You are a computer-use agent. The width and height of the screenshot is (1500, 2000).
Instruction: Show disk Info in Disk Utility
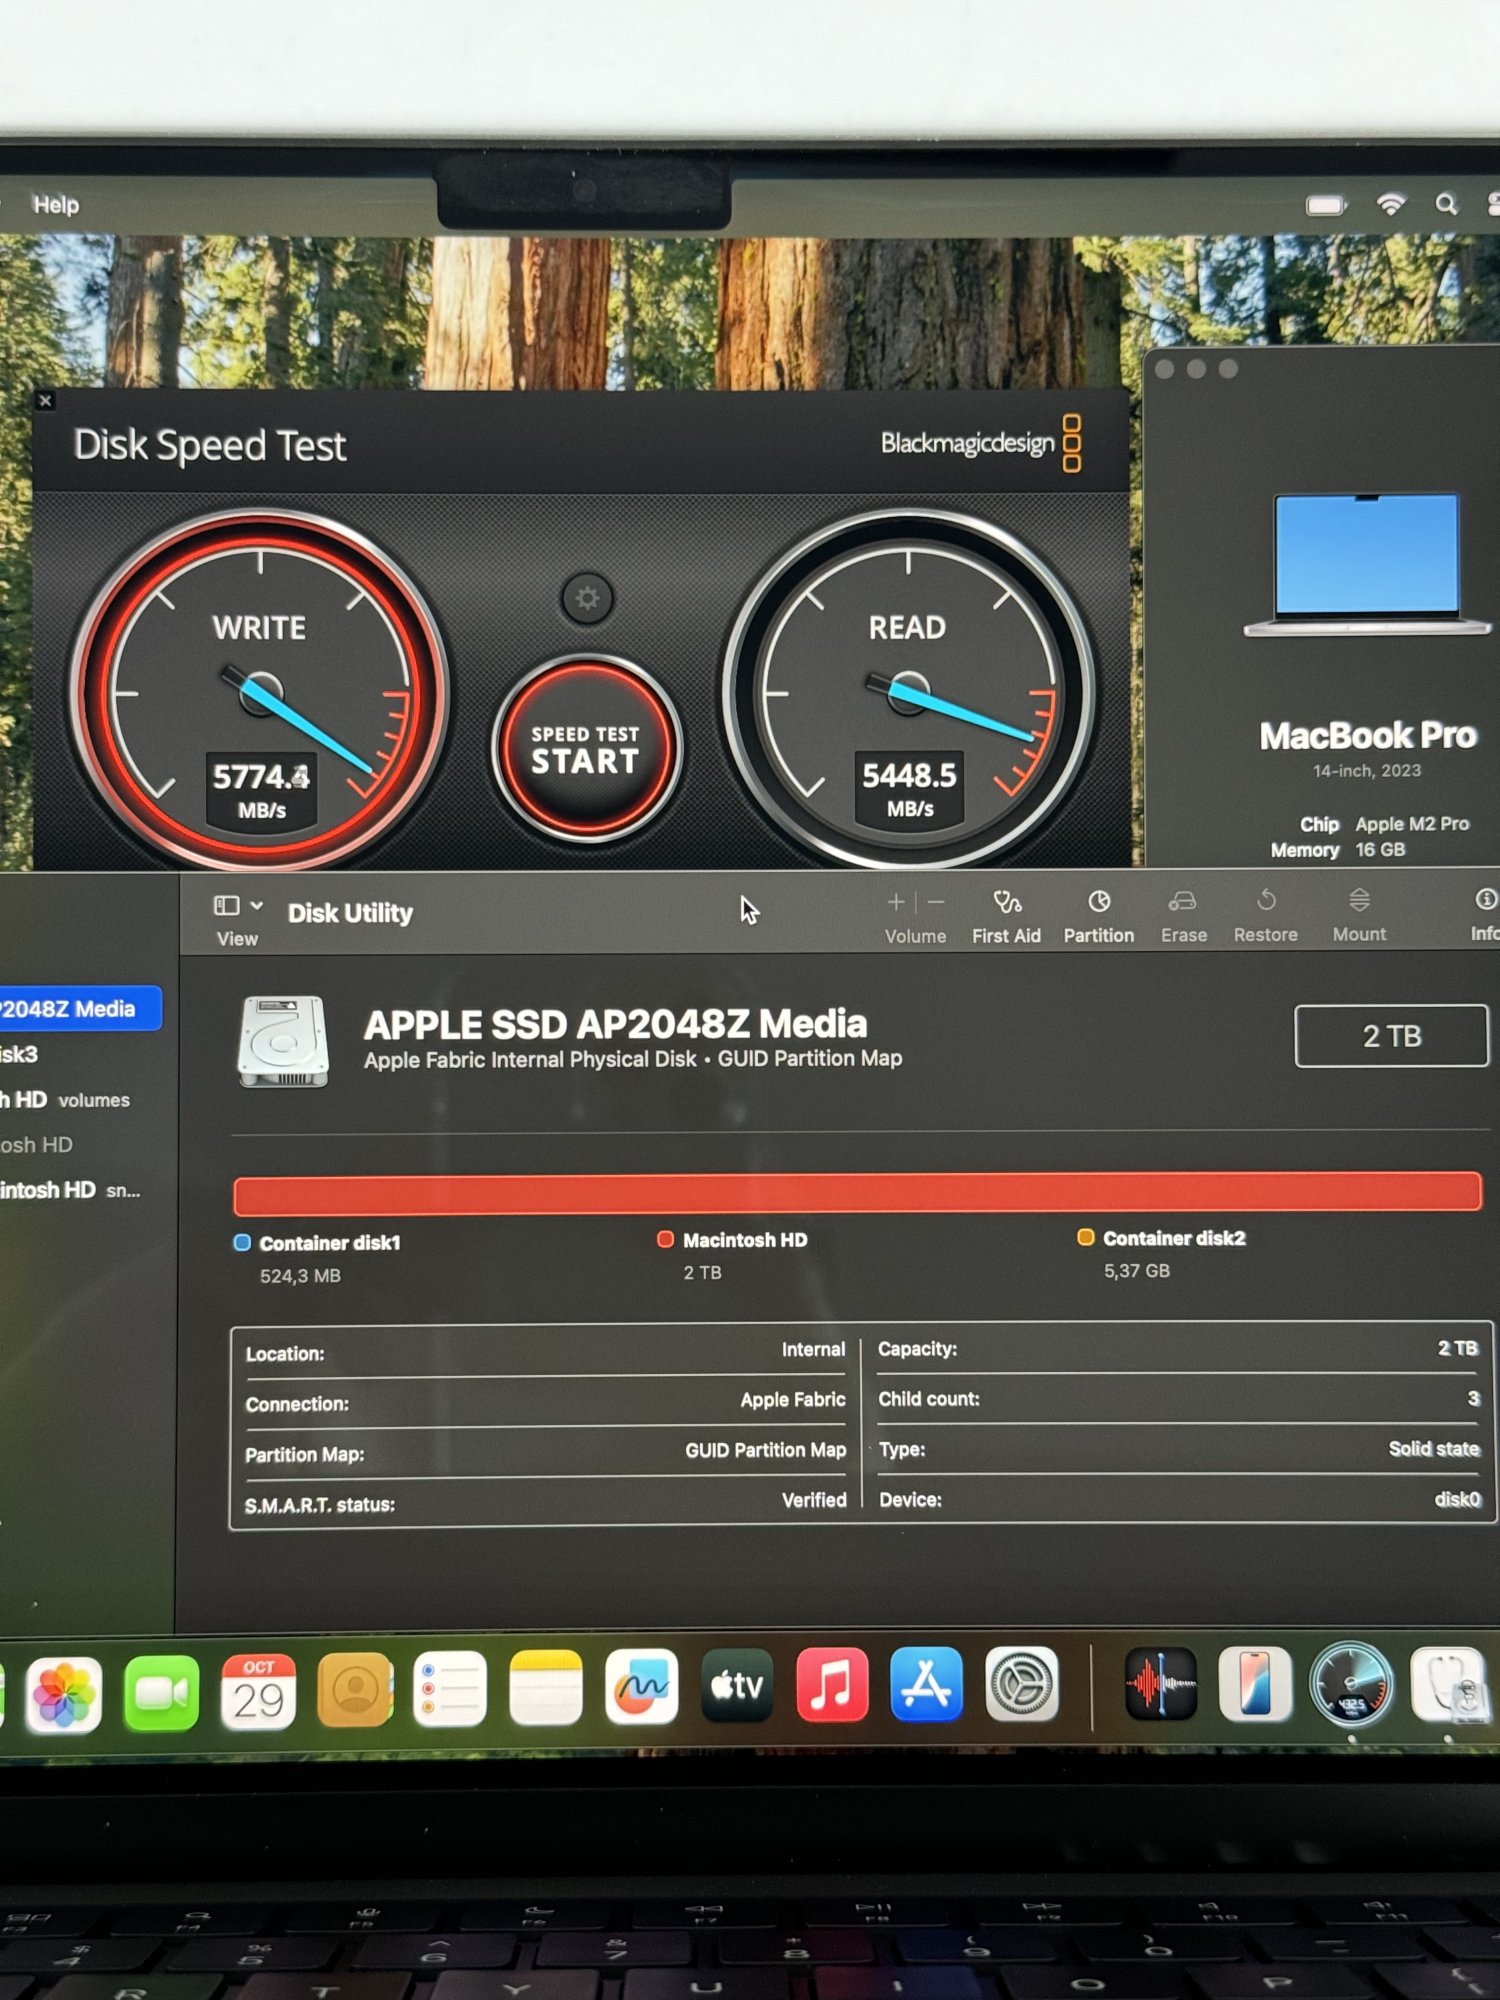(1485, 914)
